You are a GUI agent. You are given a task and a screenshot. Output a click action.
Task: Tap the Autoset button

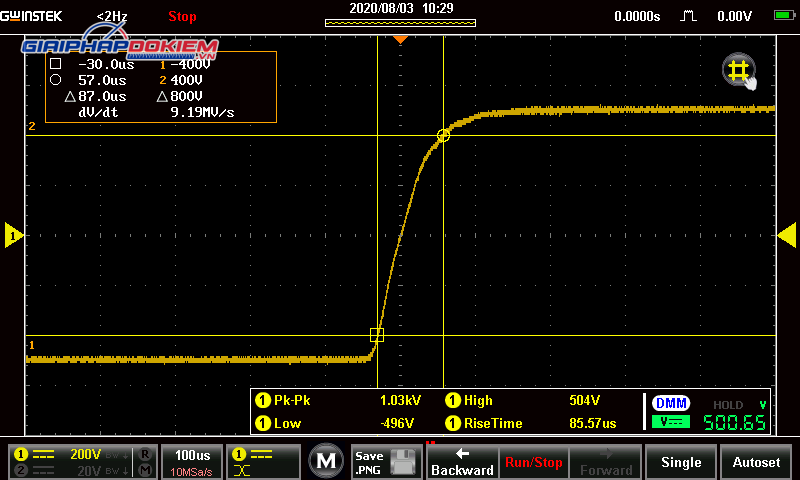756,462
